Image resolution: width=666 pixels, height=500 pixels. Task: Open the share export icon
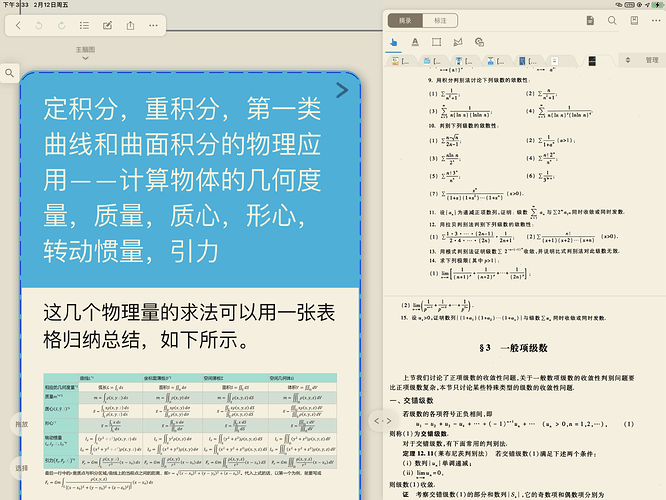[130, 25]
